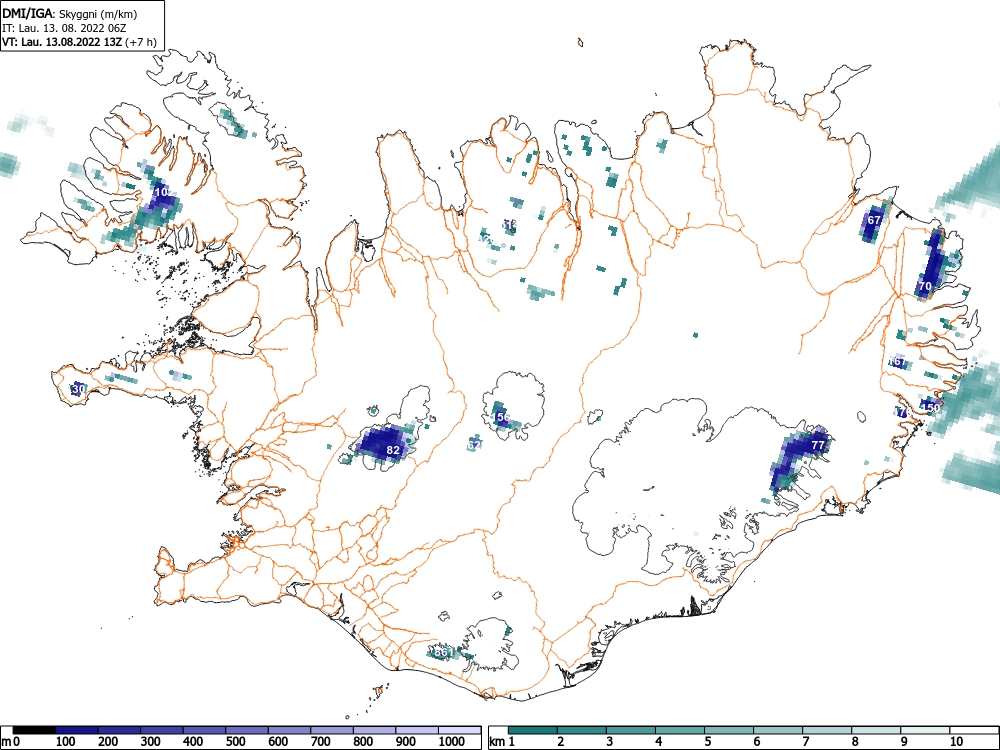Image resolution: width=1000 pixels, height=750 pixels.
Task: Click the '56' visibility value on central glacier
Action: pyautogui.click(x=503, y=418)
